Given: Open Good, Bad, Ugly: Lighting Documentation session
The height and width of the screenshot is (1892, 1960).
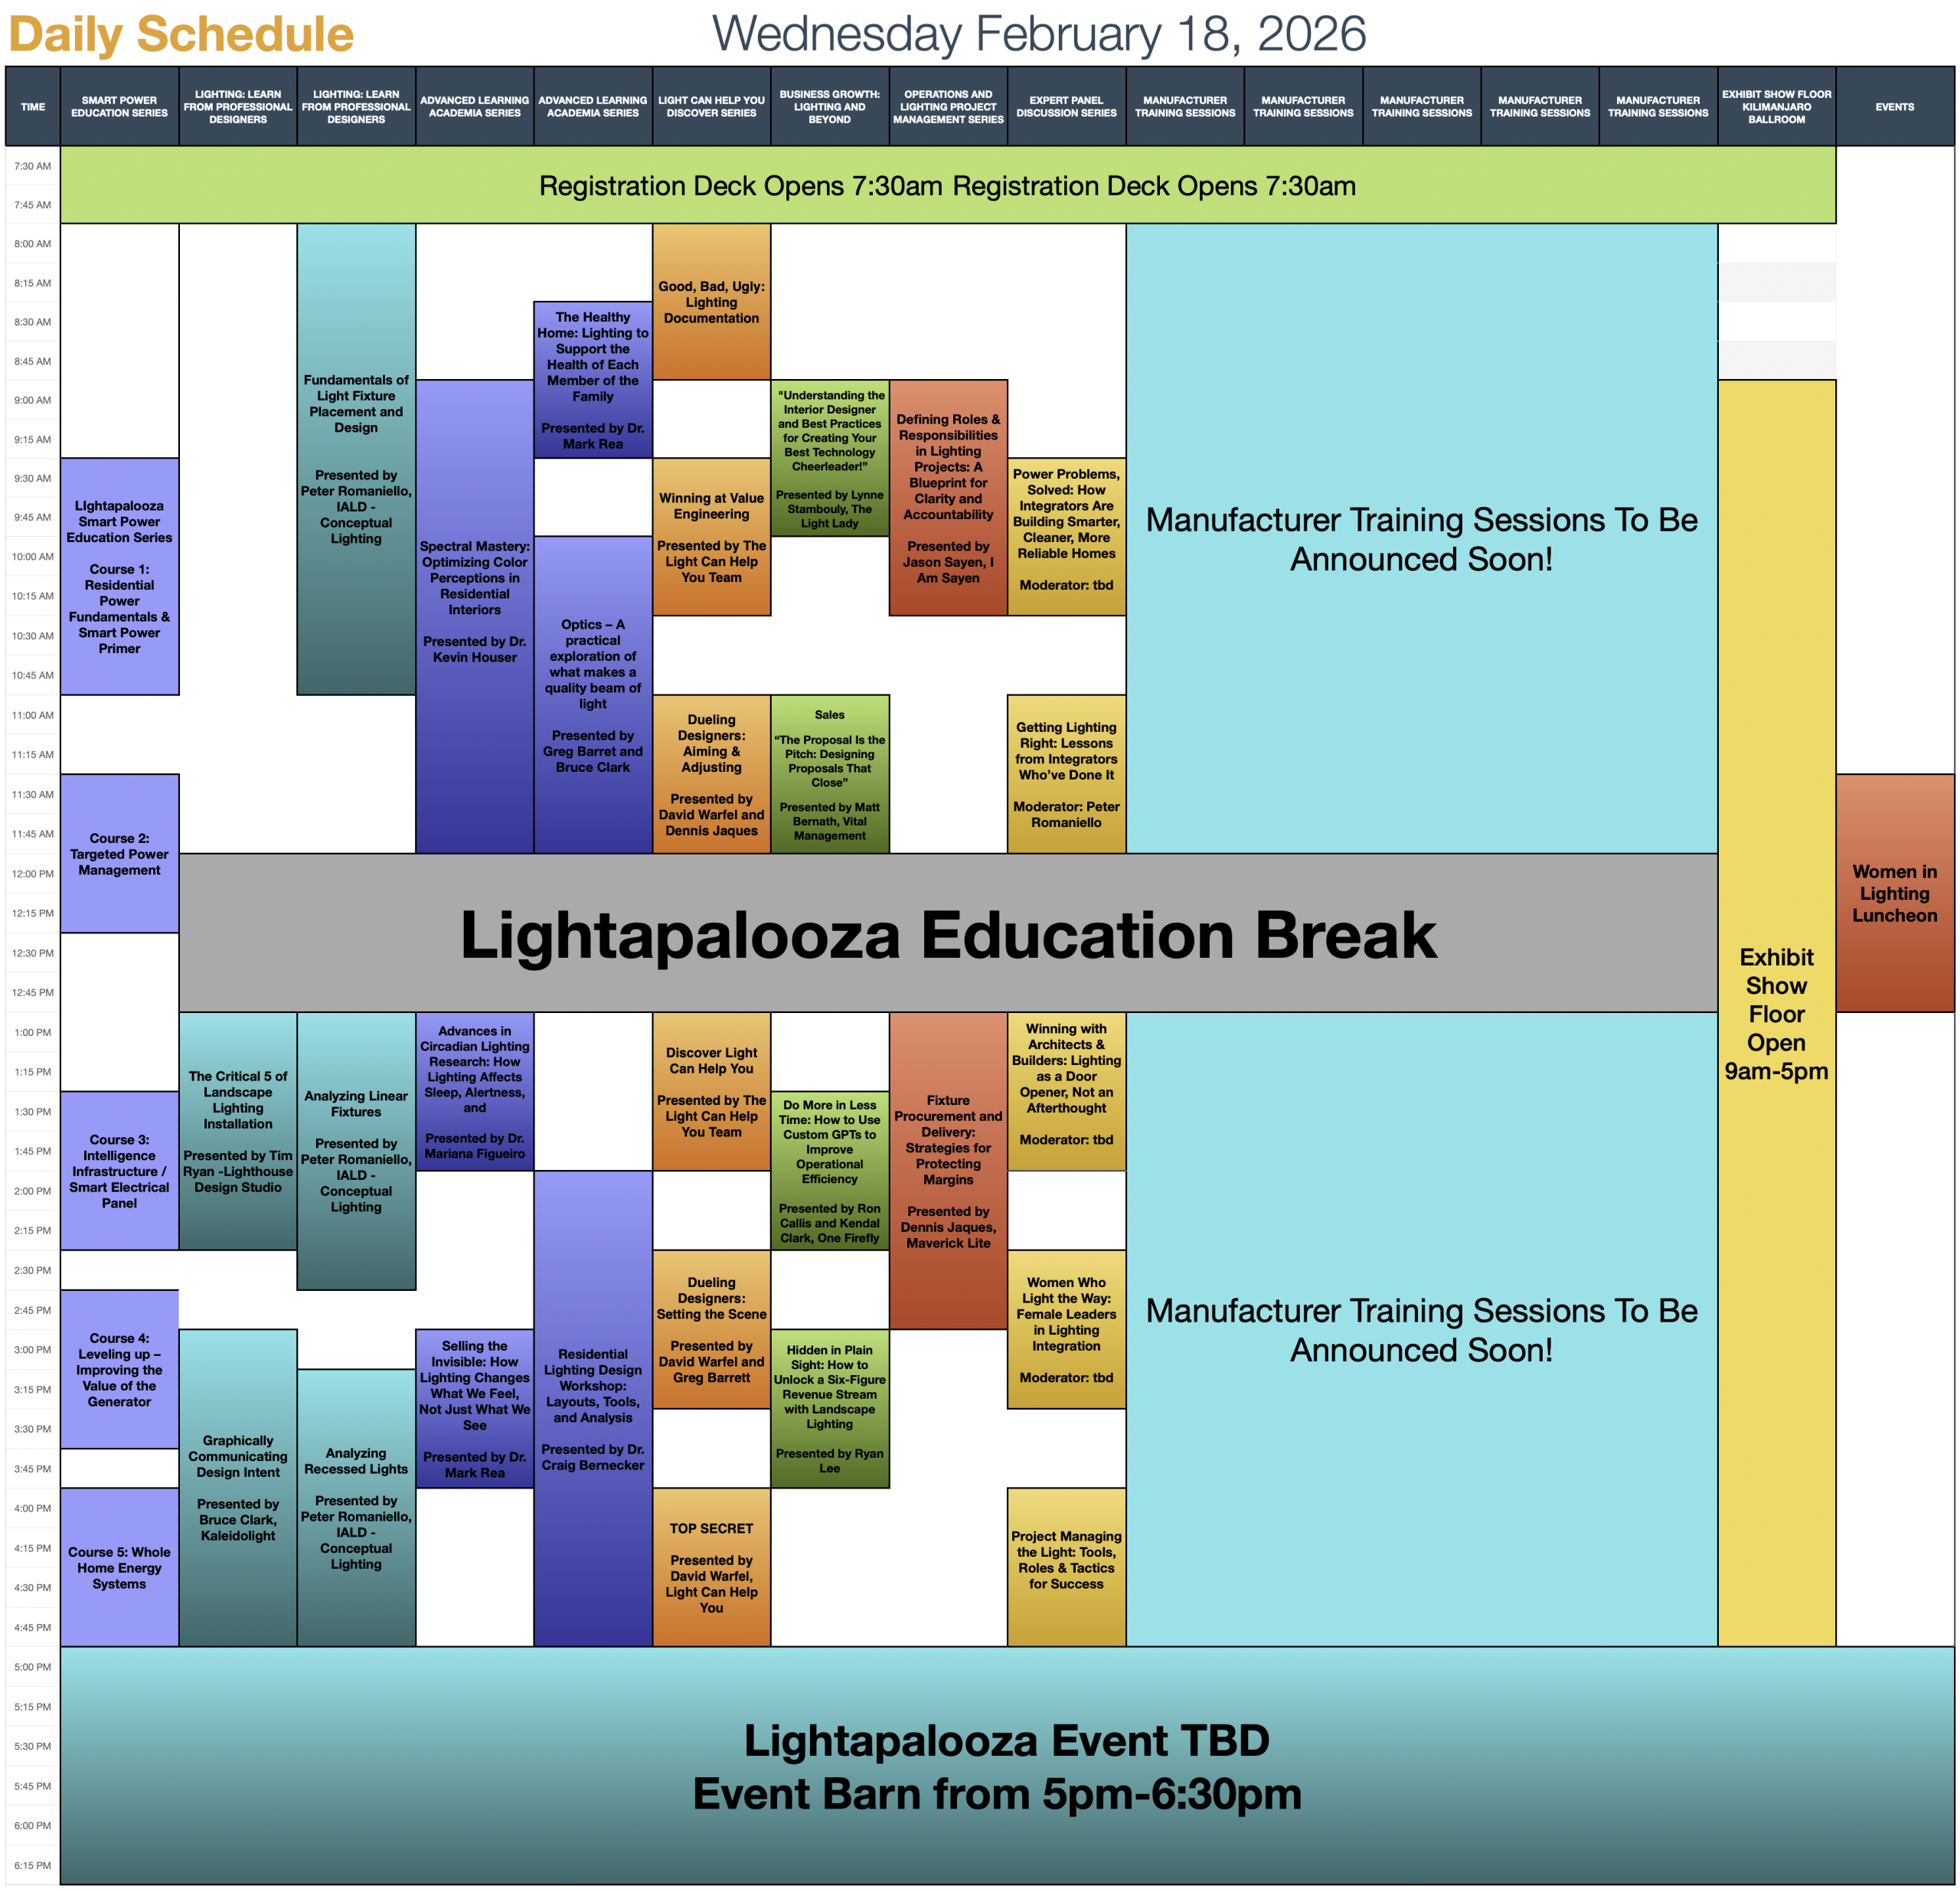Looking at the screenshot, I should click(711, 302).
